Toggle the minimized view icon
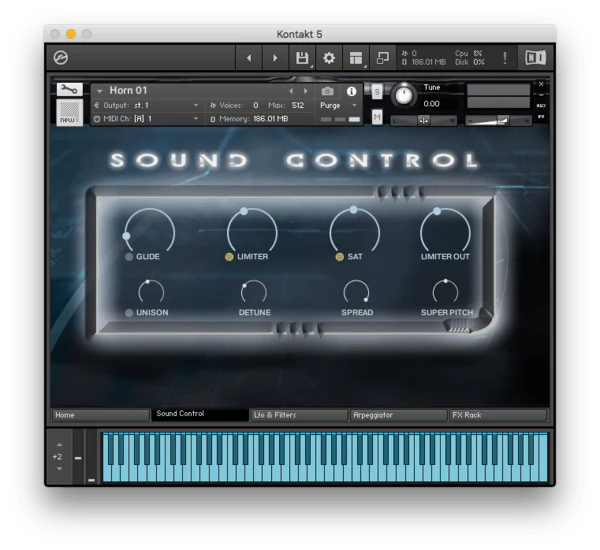The width and height of the screenshot is (600, 550). [383, 58]
